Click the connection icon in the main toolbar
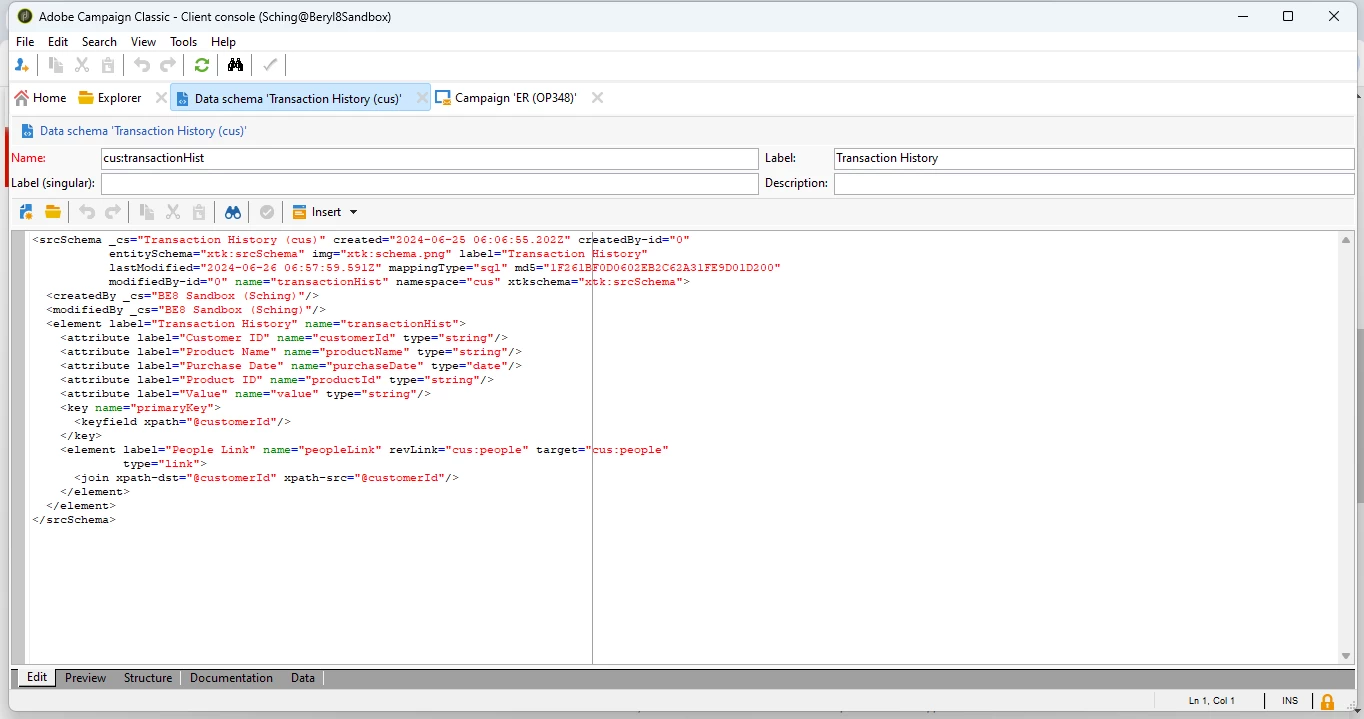This screenshot has height=719, width=1364. point(22,65)
